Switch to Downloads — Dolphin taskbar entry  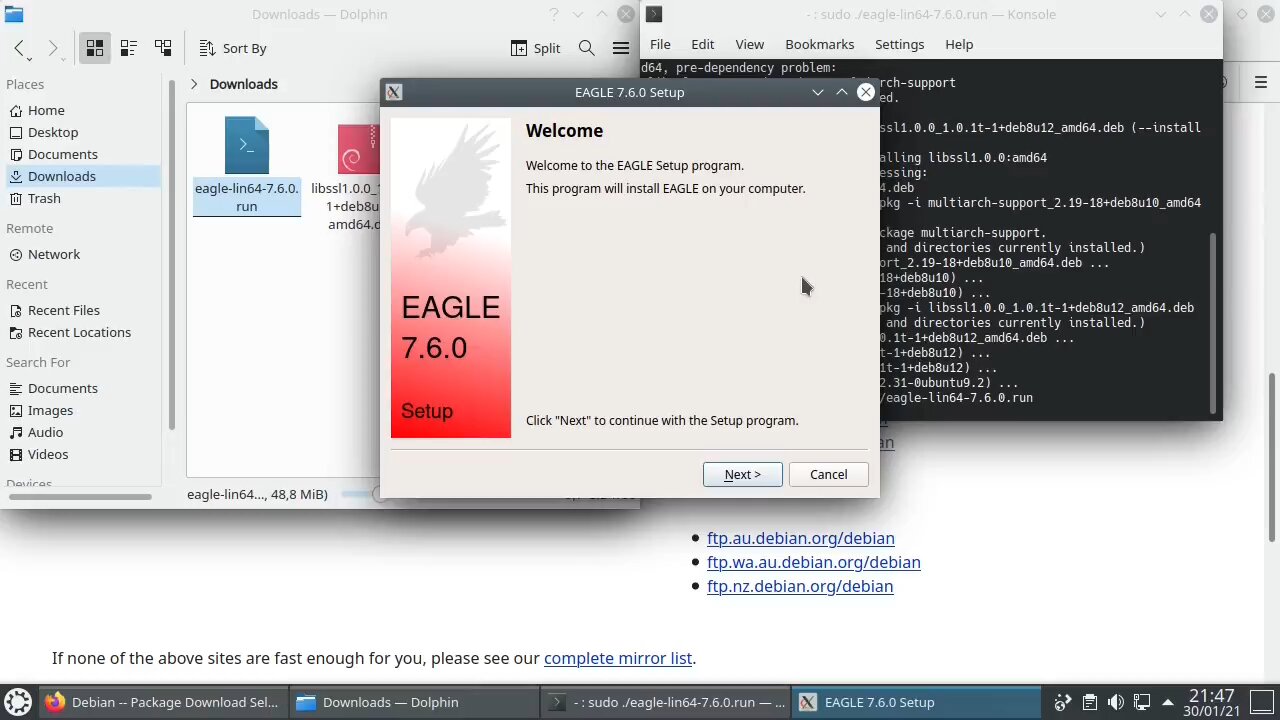[414, 702]
